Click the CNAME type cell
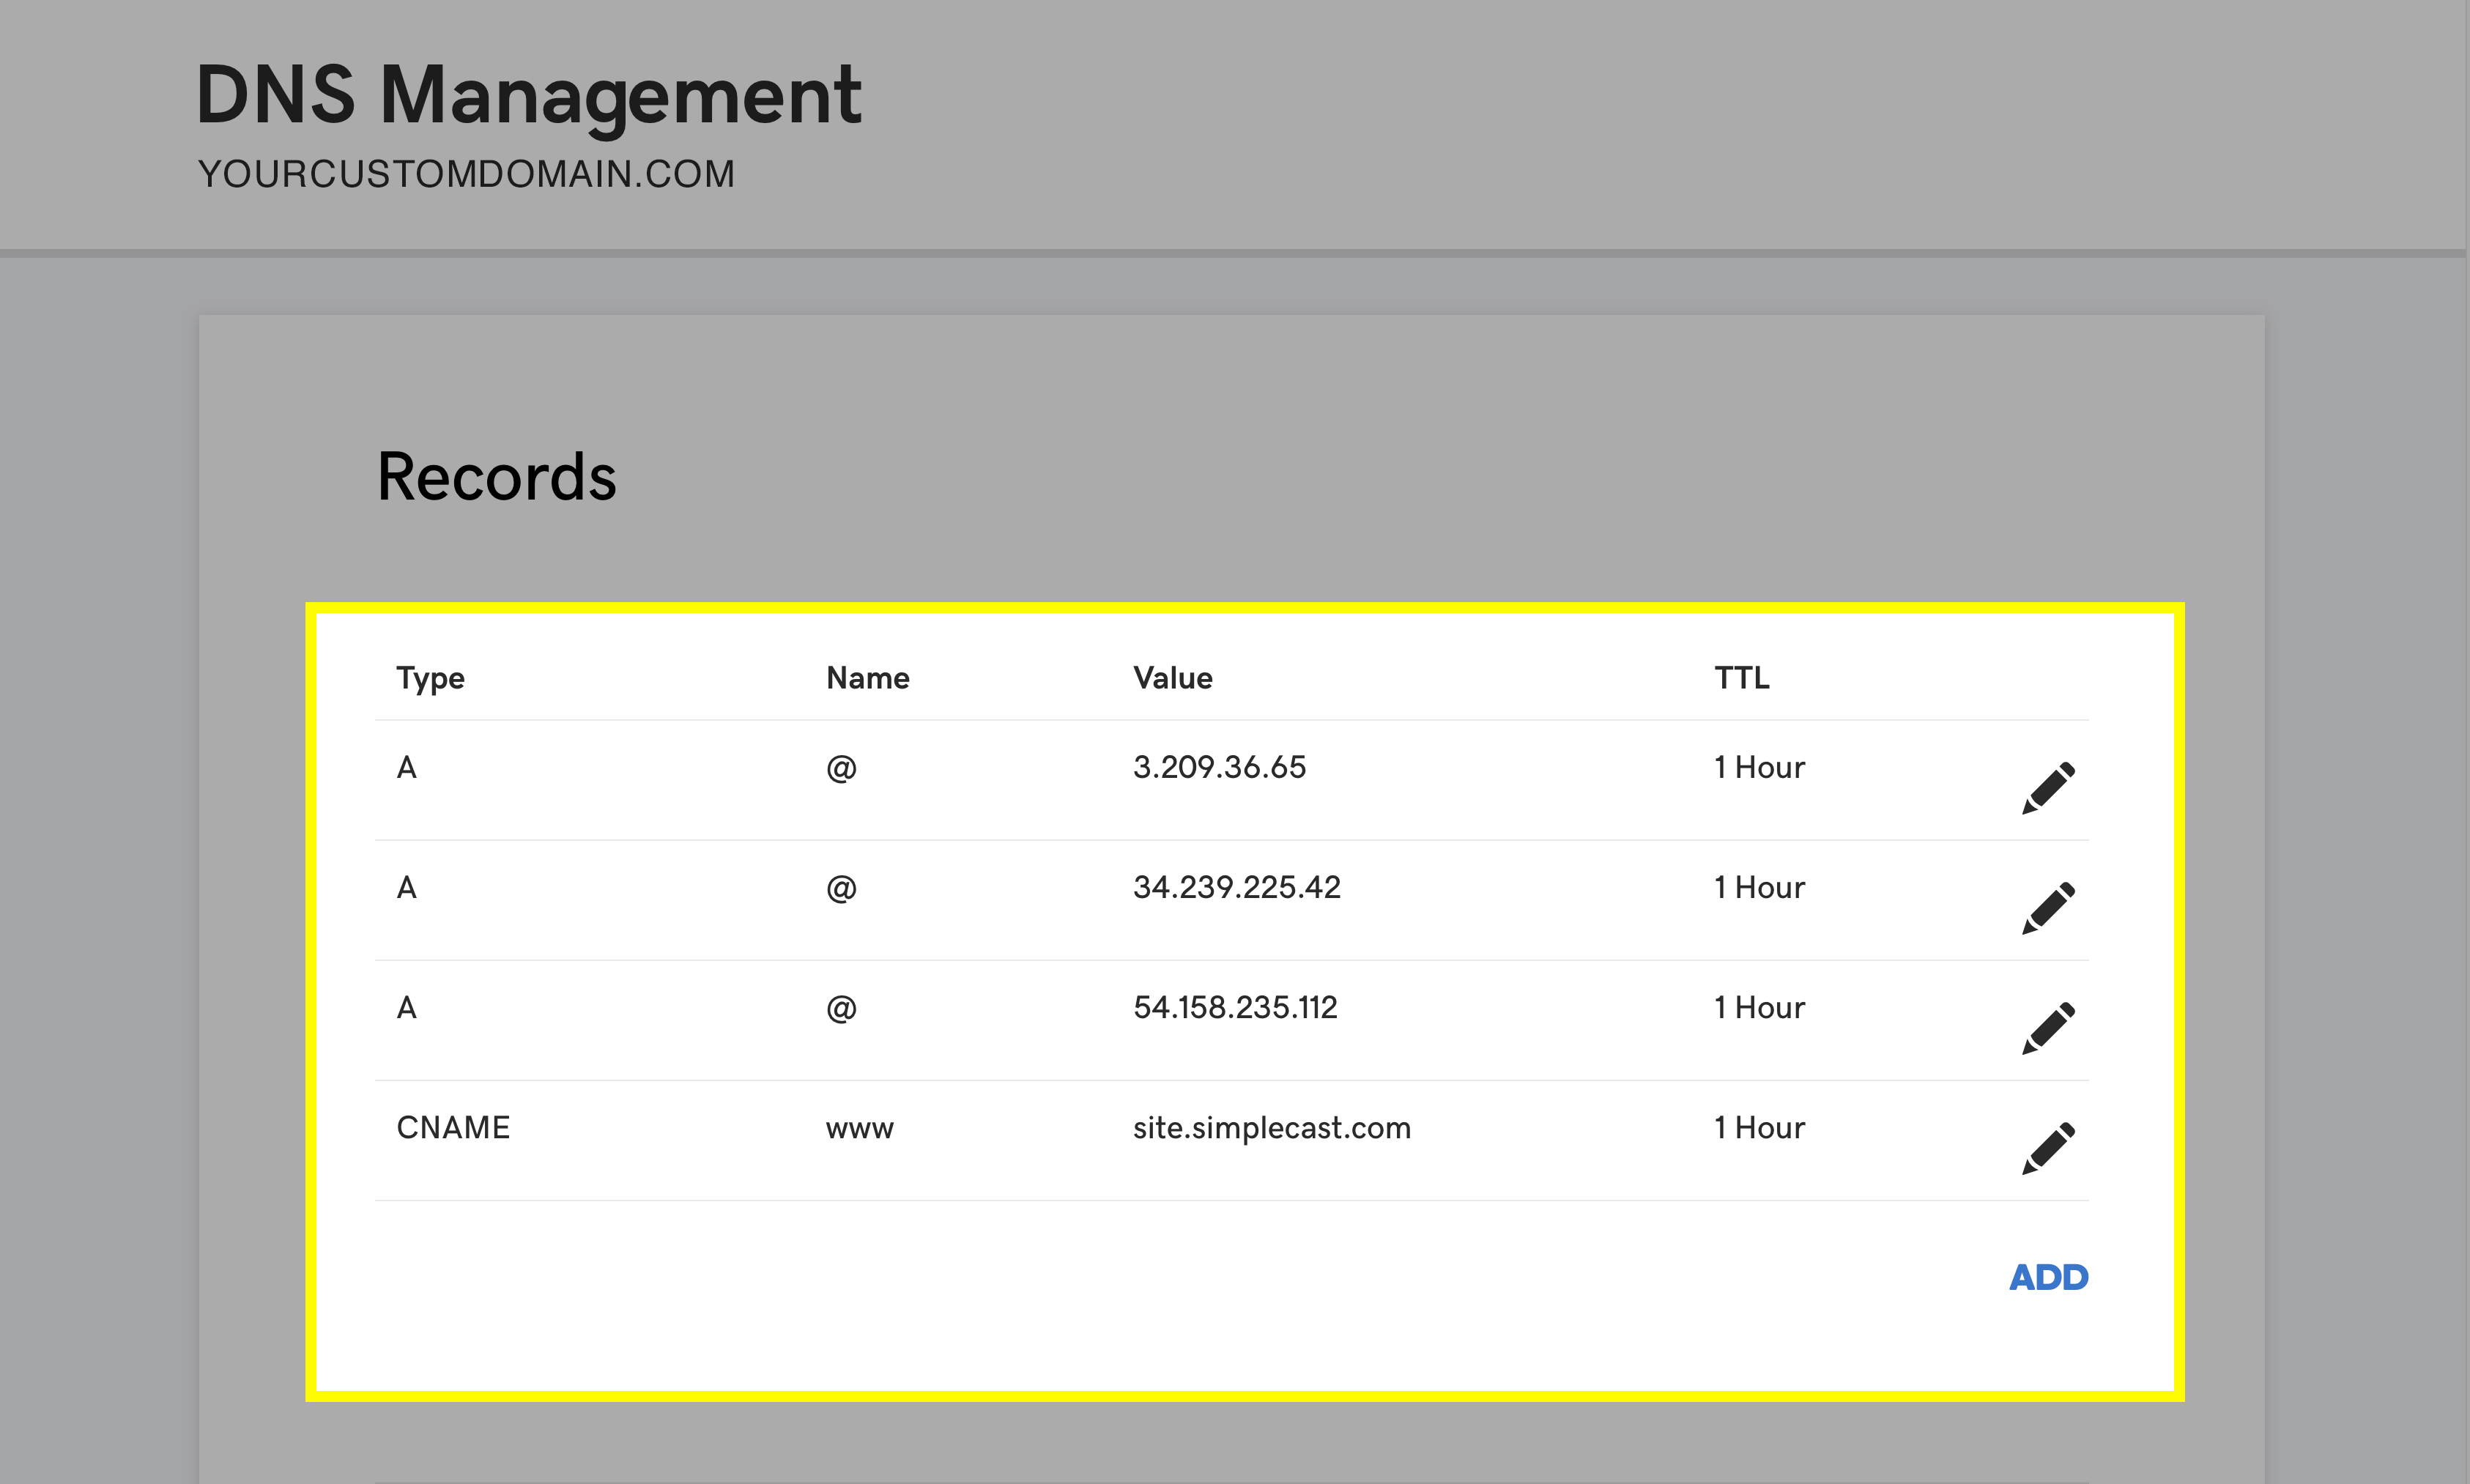Image resolution: width=2470 pixels, height=1484 pixels. pos(453,1127)
